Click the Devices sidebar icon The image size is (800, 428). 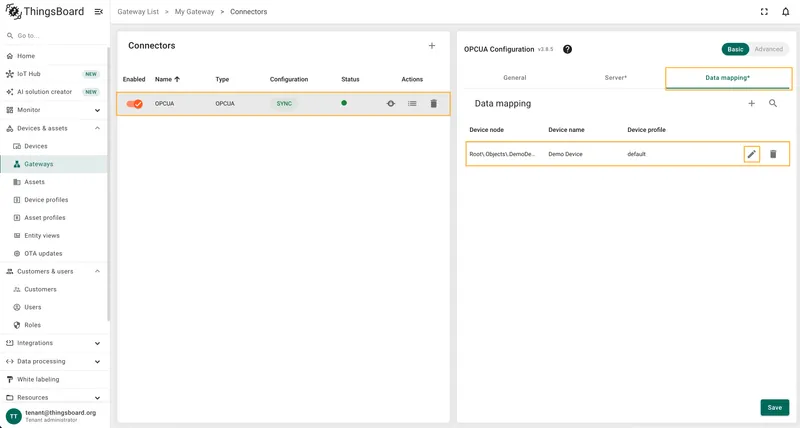tap(17, 146)
